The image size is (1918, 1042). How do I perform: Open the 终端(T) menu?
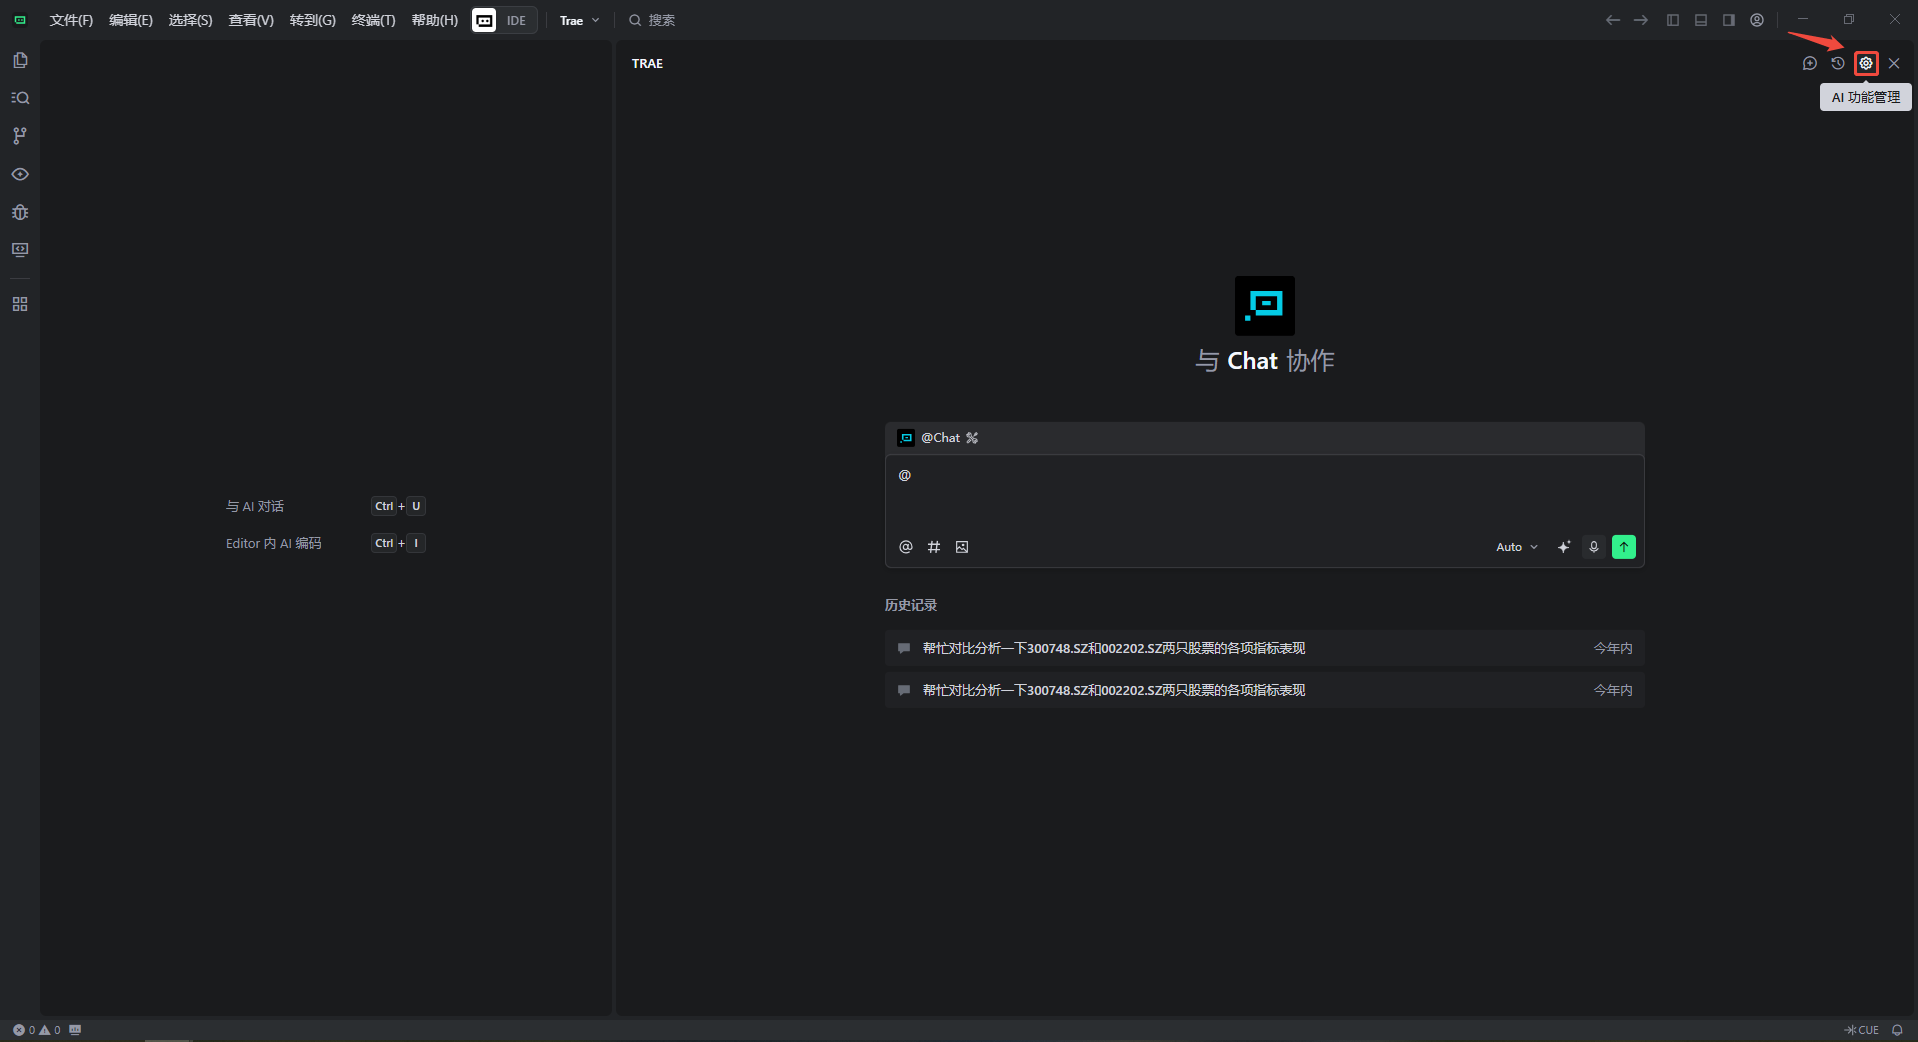[373, 20]
